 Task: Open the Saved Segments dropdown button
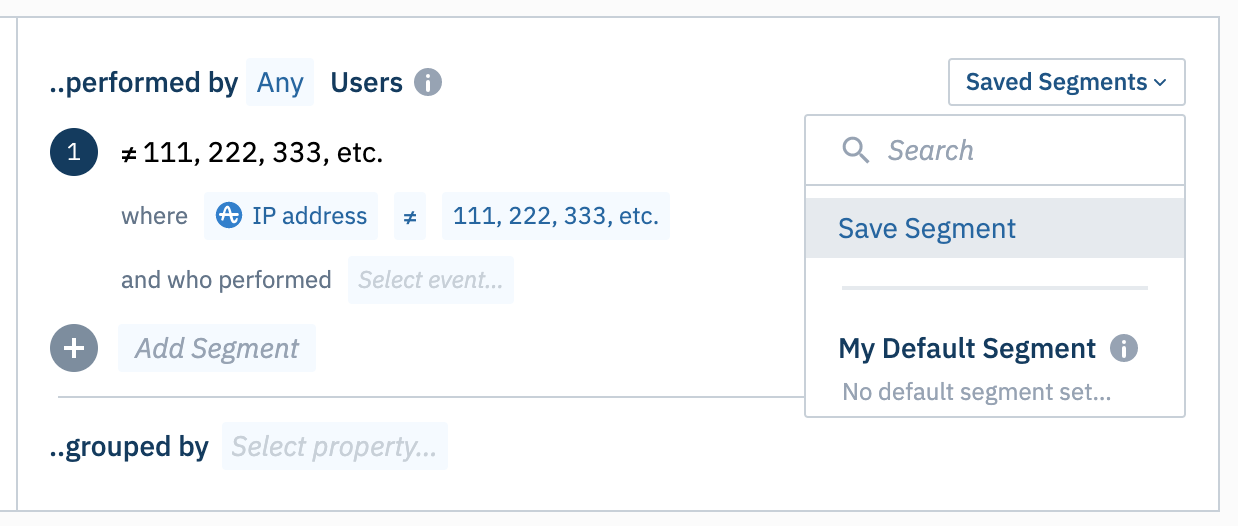(1065, 82)
